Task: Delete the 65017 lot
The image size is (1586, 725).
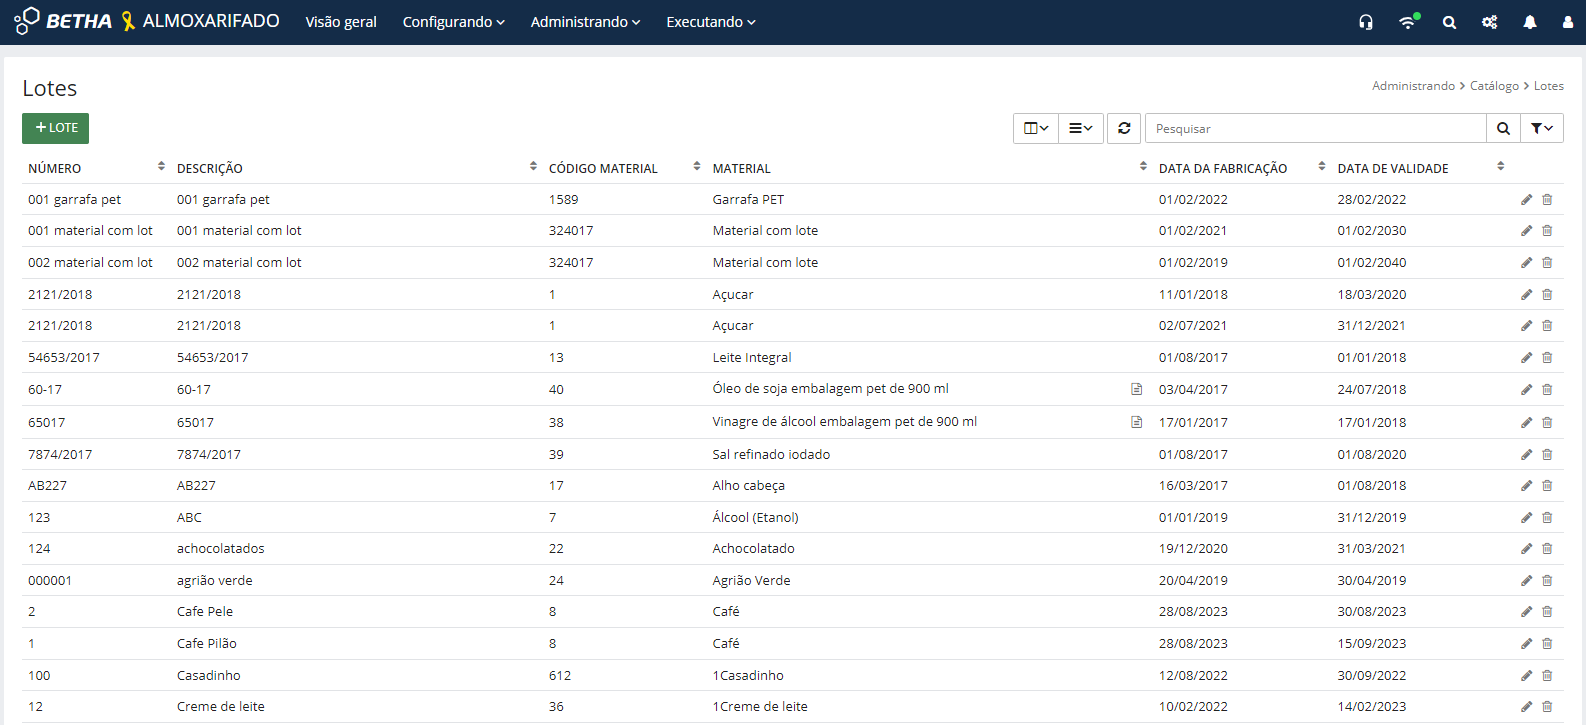Action: coord(1547,423)
